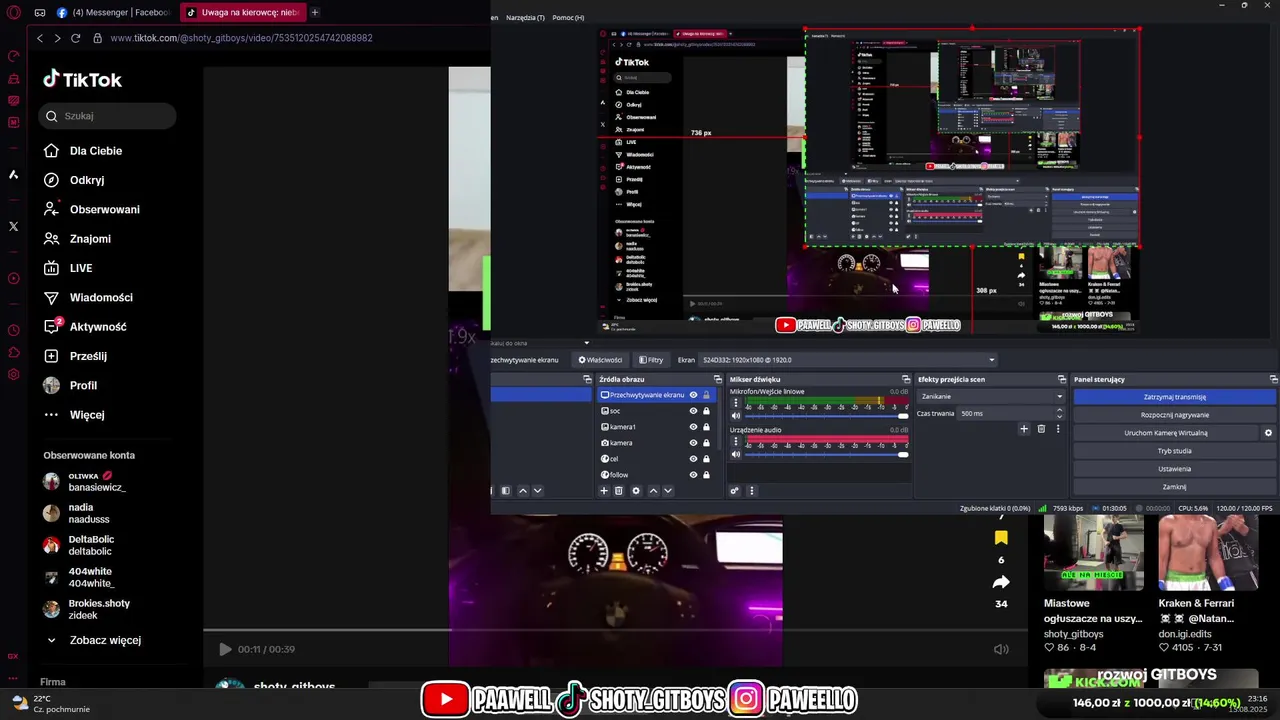
Task: Unlock the Przechwytywanie ekranu source
Action: pos(706,395)
